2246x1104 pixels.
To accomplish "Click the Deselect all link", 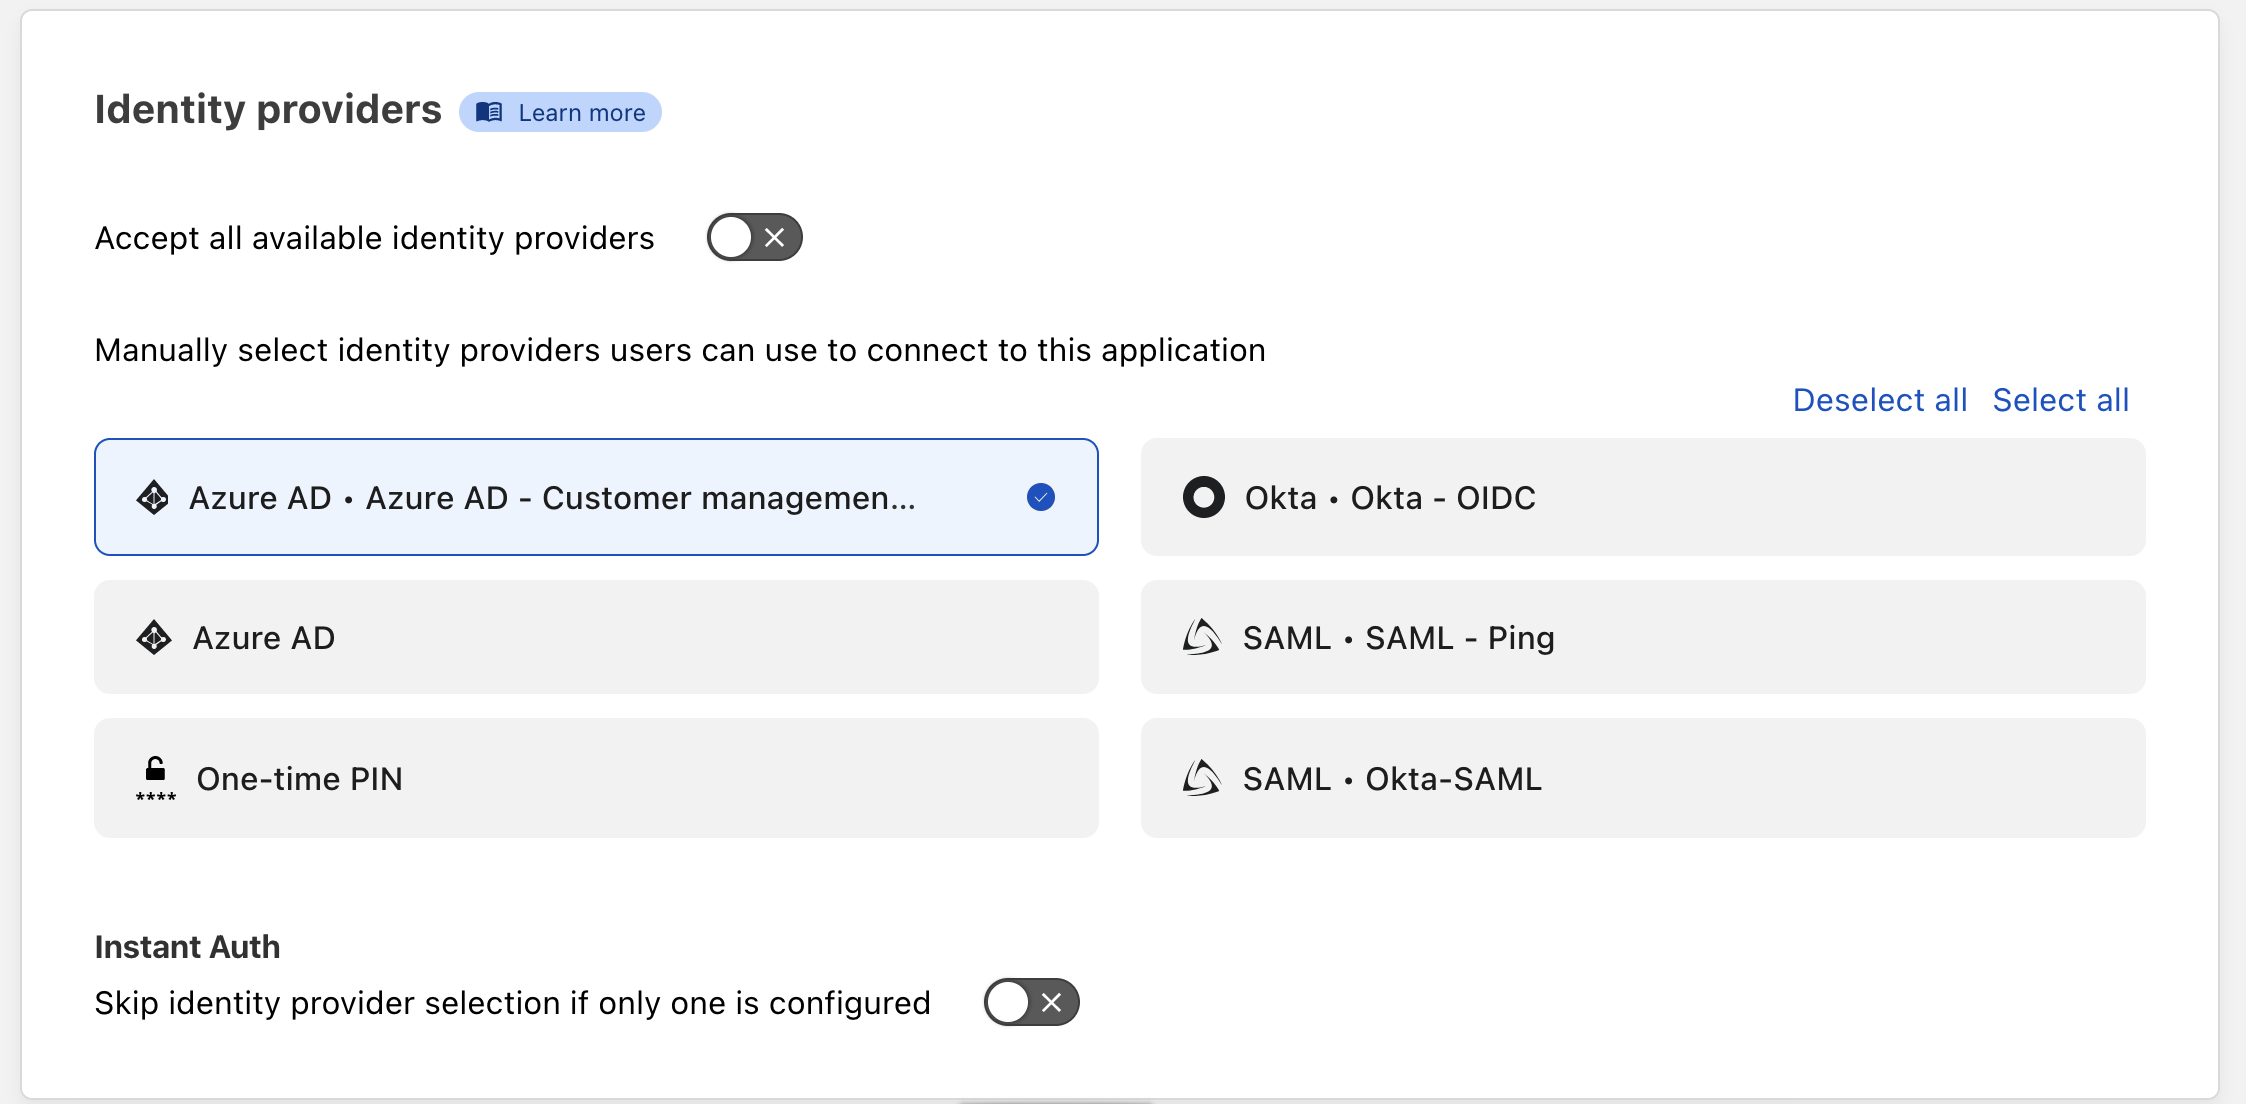I will [x=1879, y=399].
